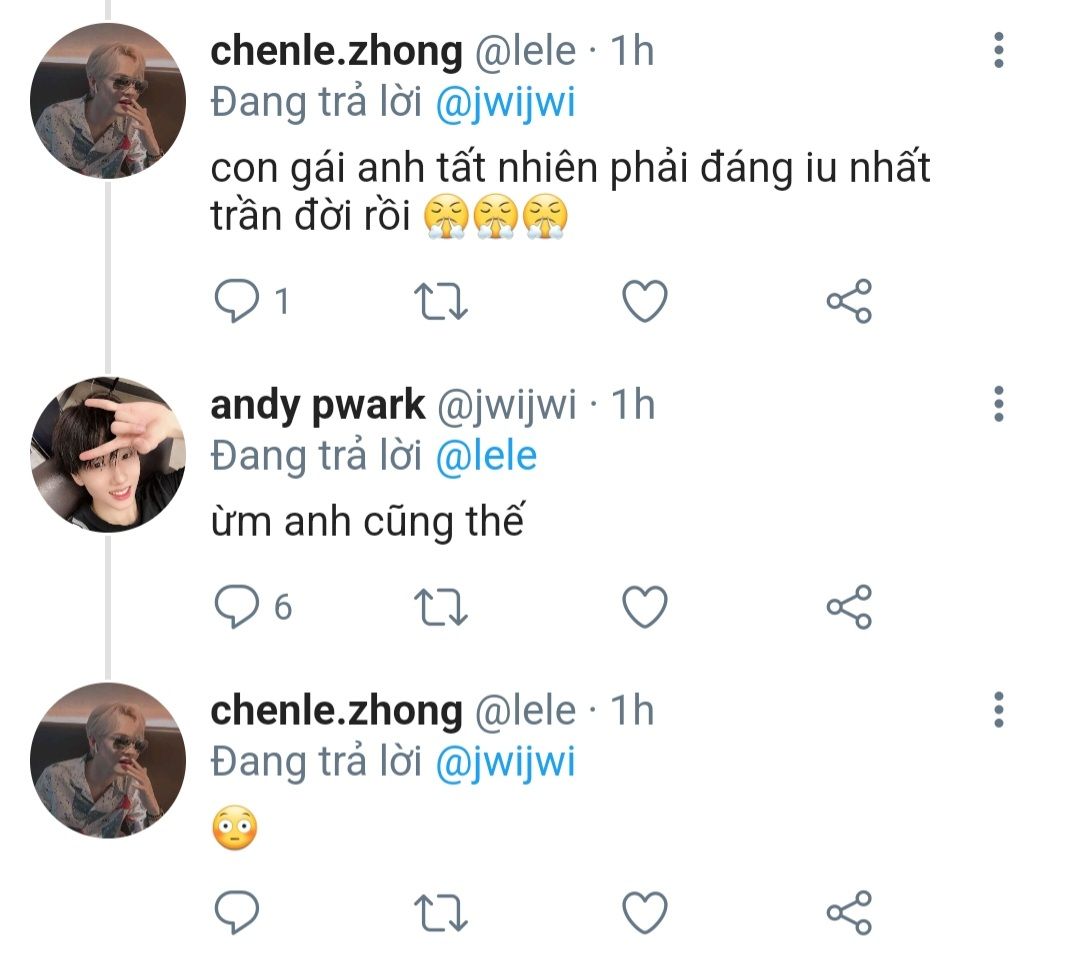Reply to the flushed emoji tweet

pos(237,912)
